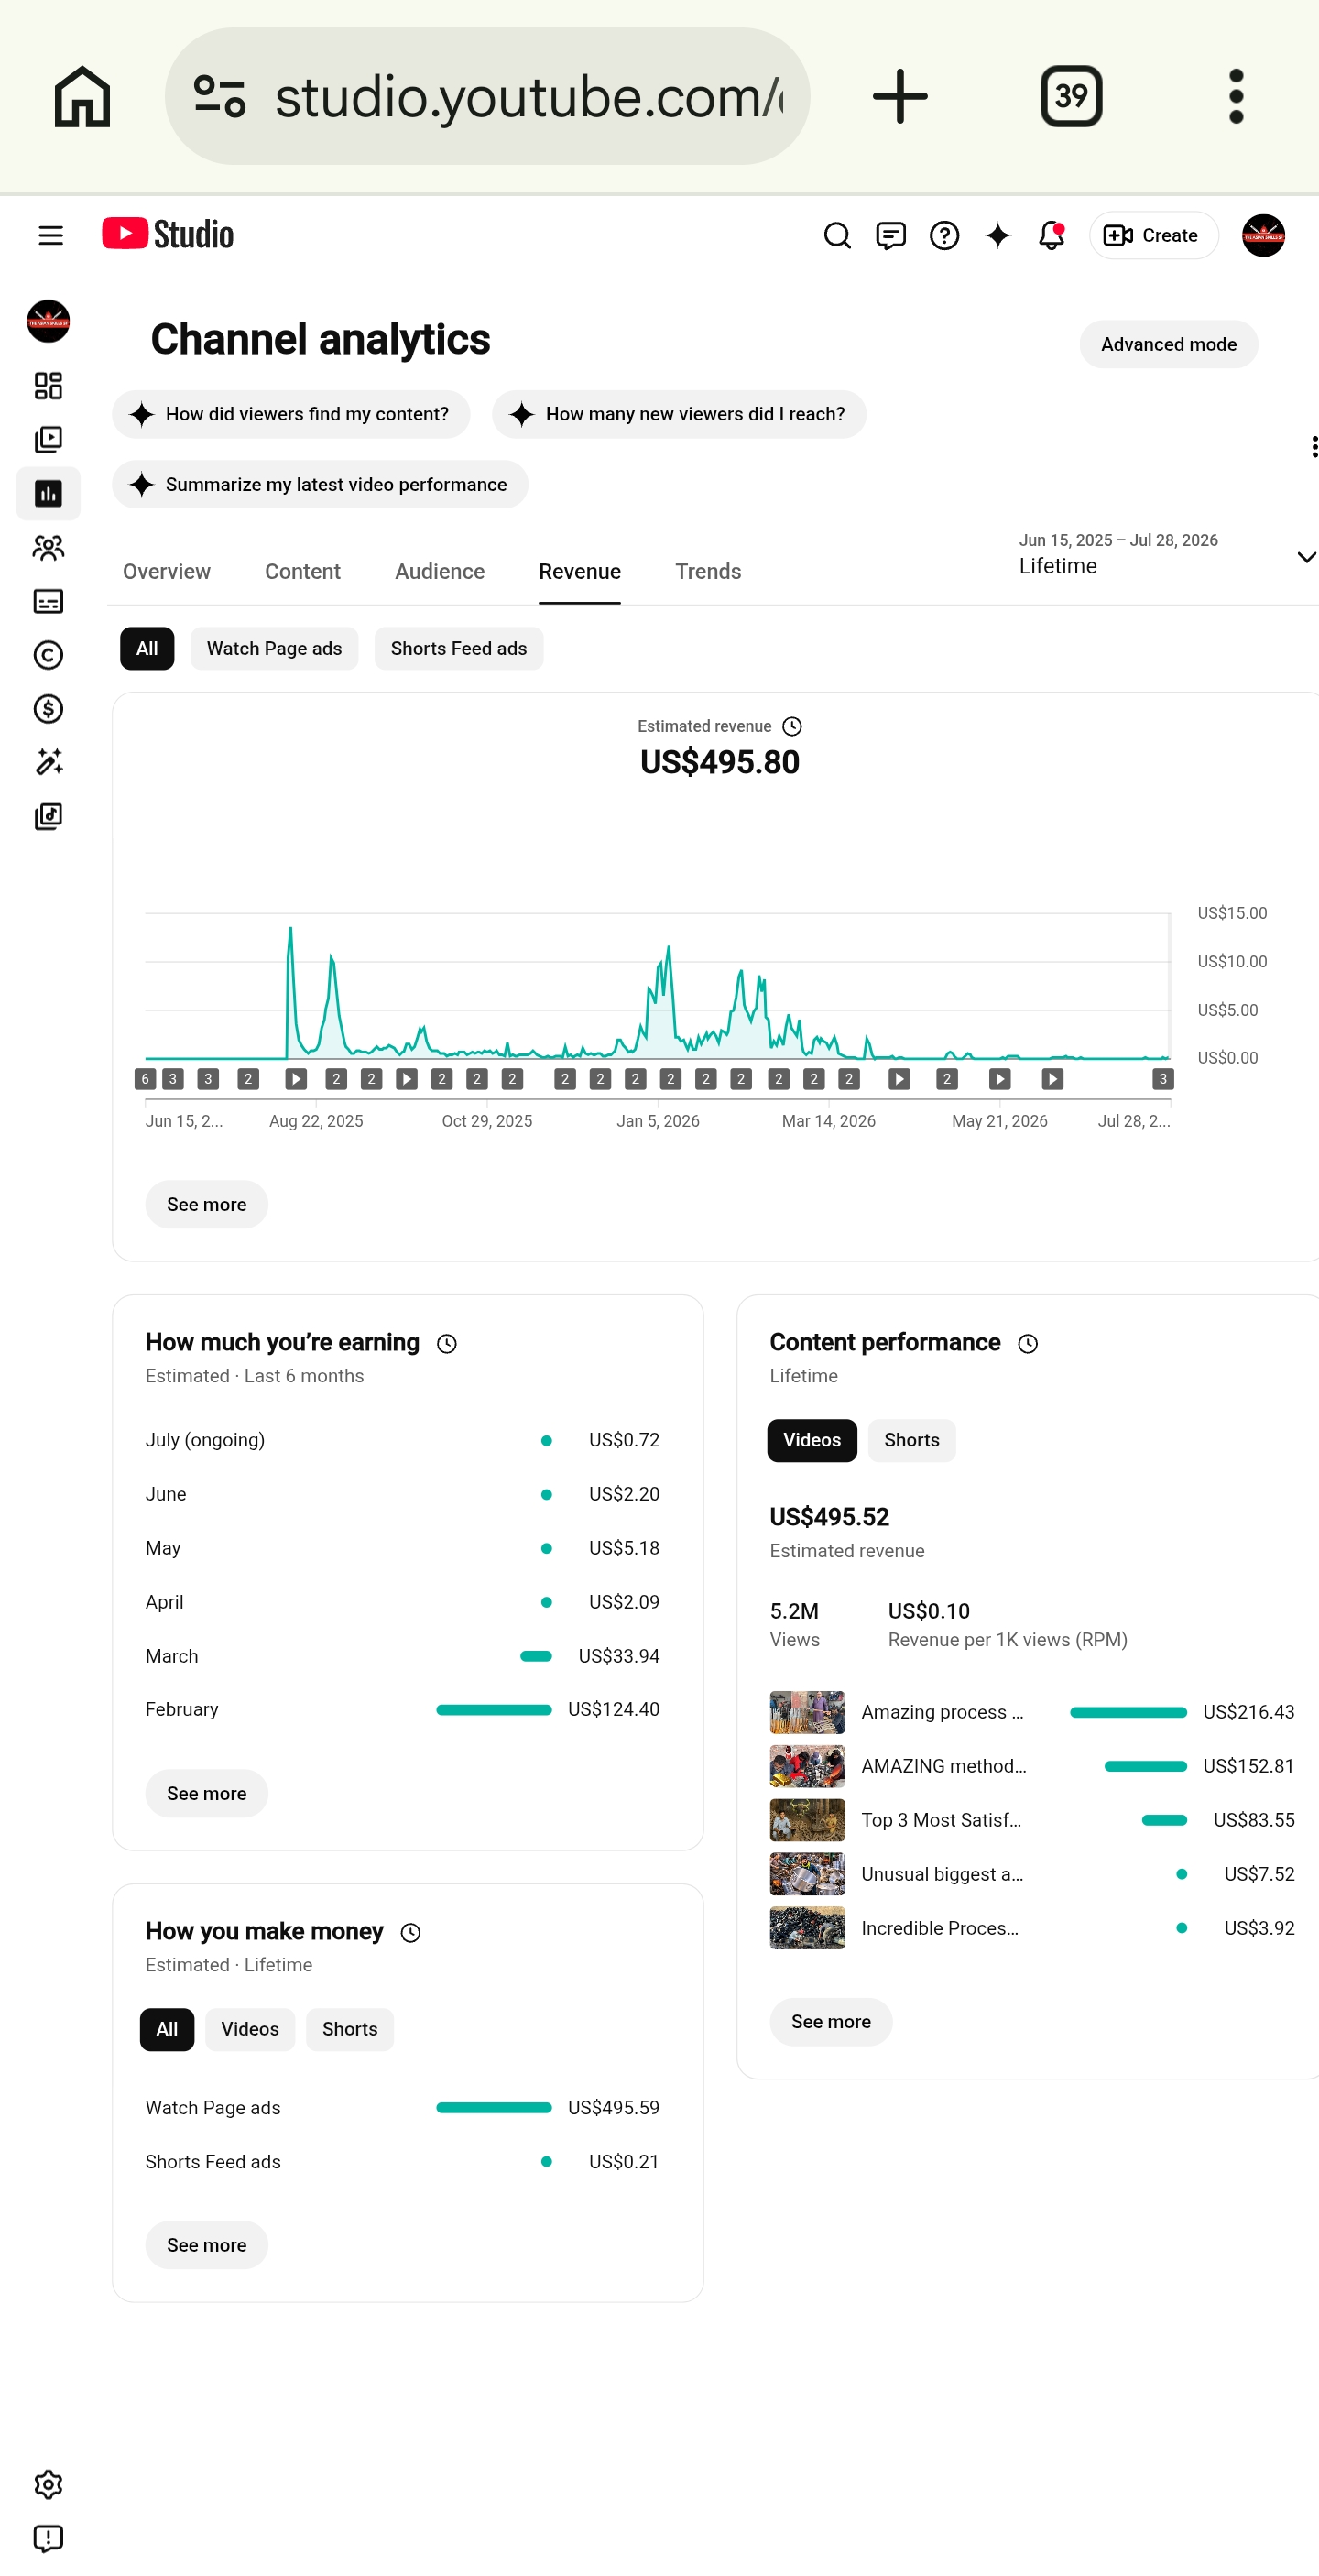Select Videos chip under How you make money
Viewport: 1319px width, 2576px height.
point(250,2029)
